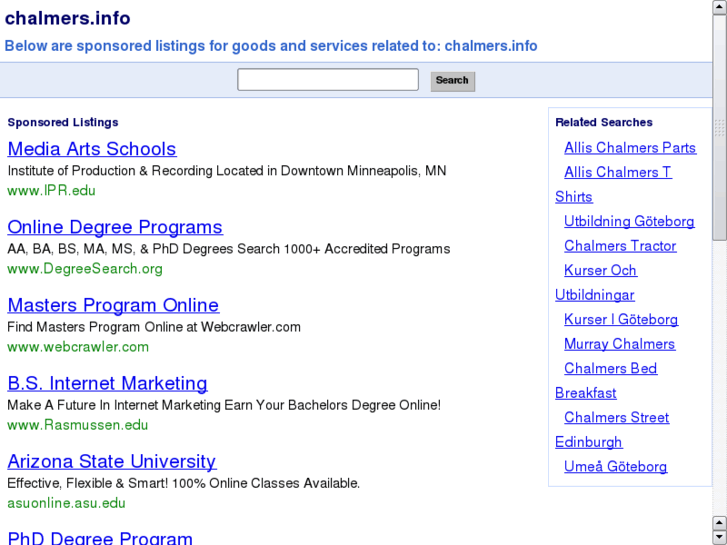Click 'Make A Future In Internet Marketing' description
The image size is (727, 545).
[x=224, y=405]
